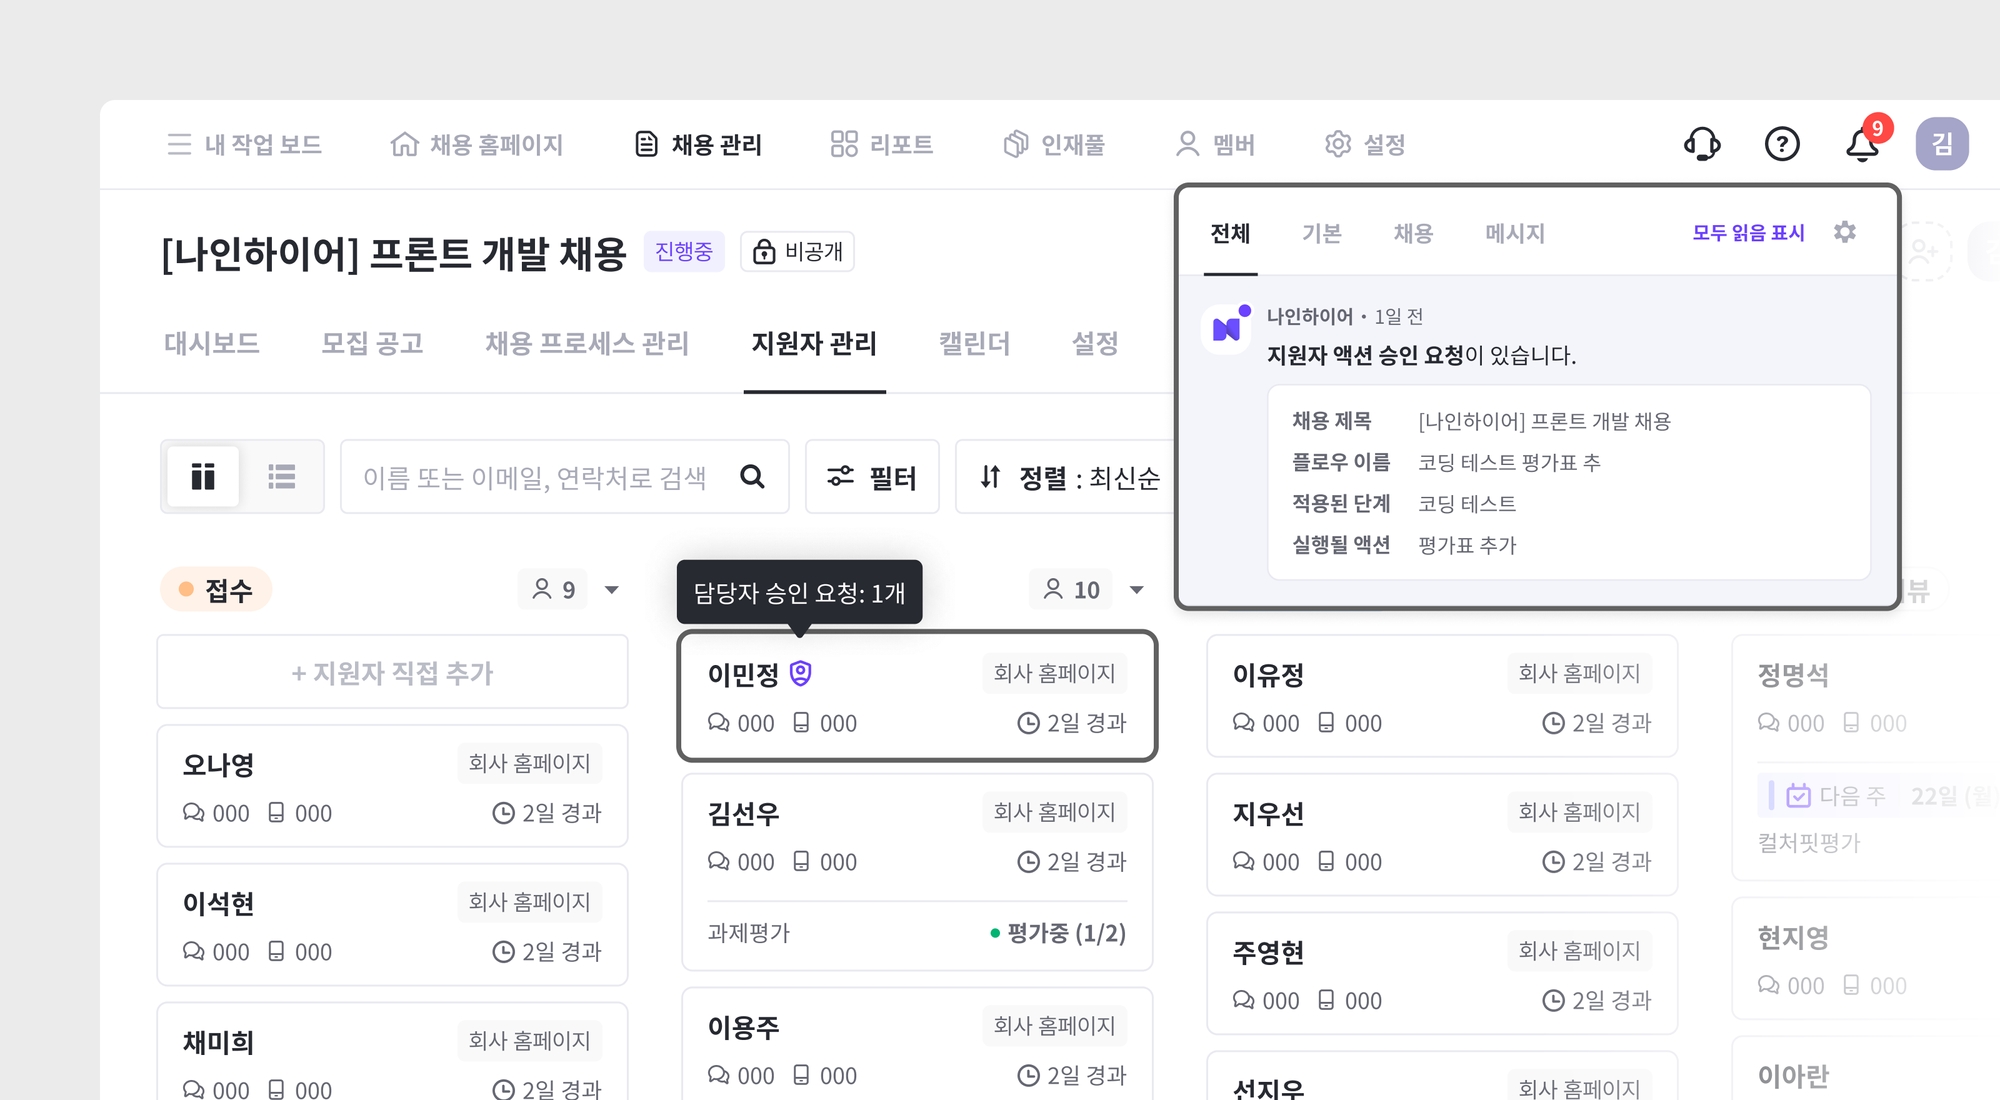
Task: Switch to kanban board view
Action: 203,477
